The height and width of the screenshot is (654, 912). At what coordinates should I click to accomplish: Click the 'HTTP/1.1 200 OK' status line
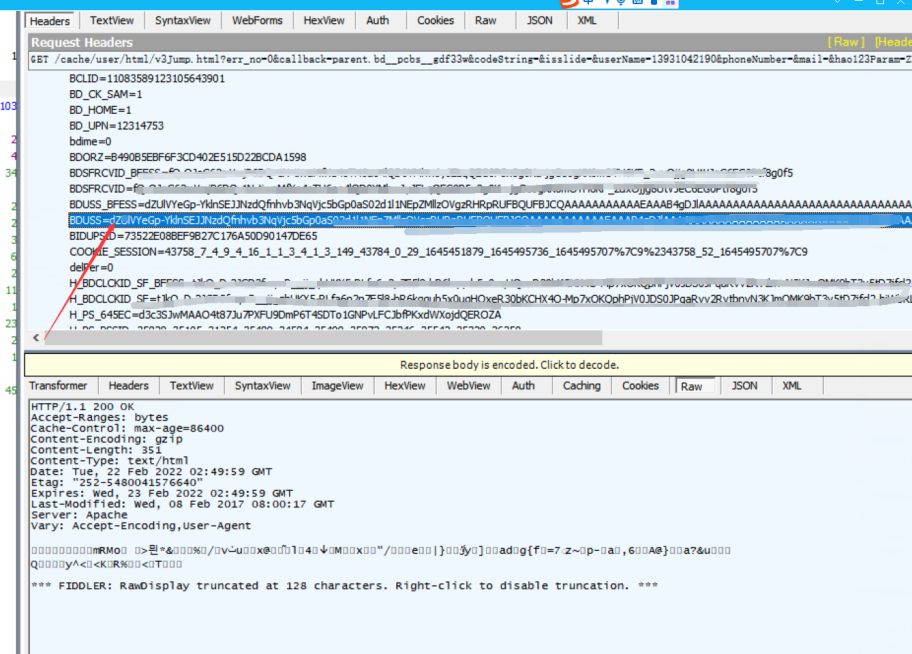click(83, 407)
